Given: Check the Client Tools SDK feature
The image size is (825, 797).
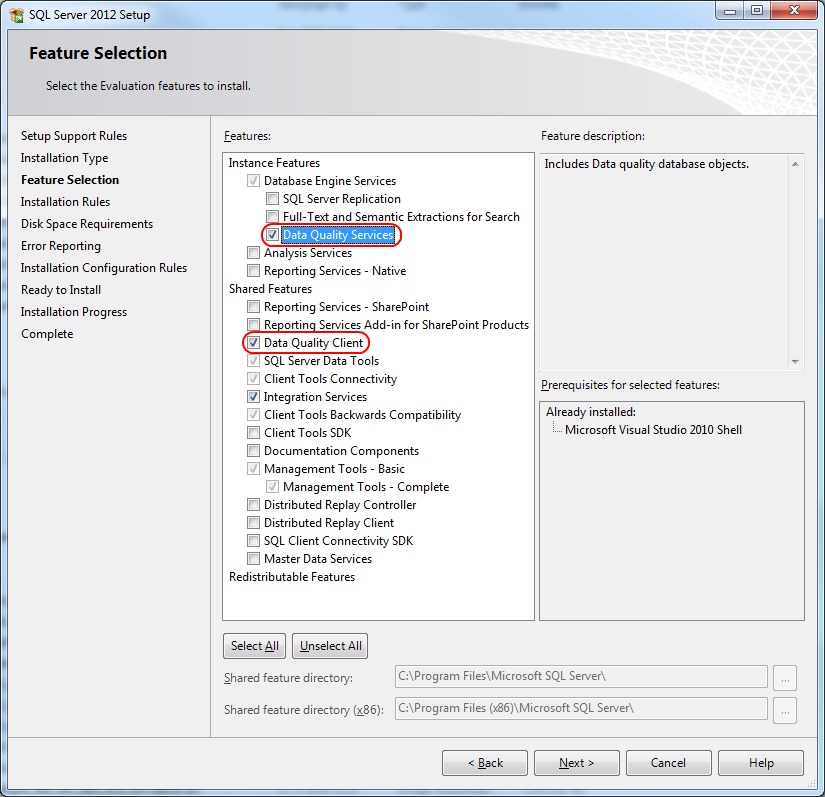Looking at the screenshot, I should [x=253, y=433].
